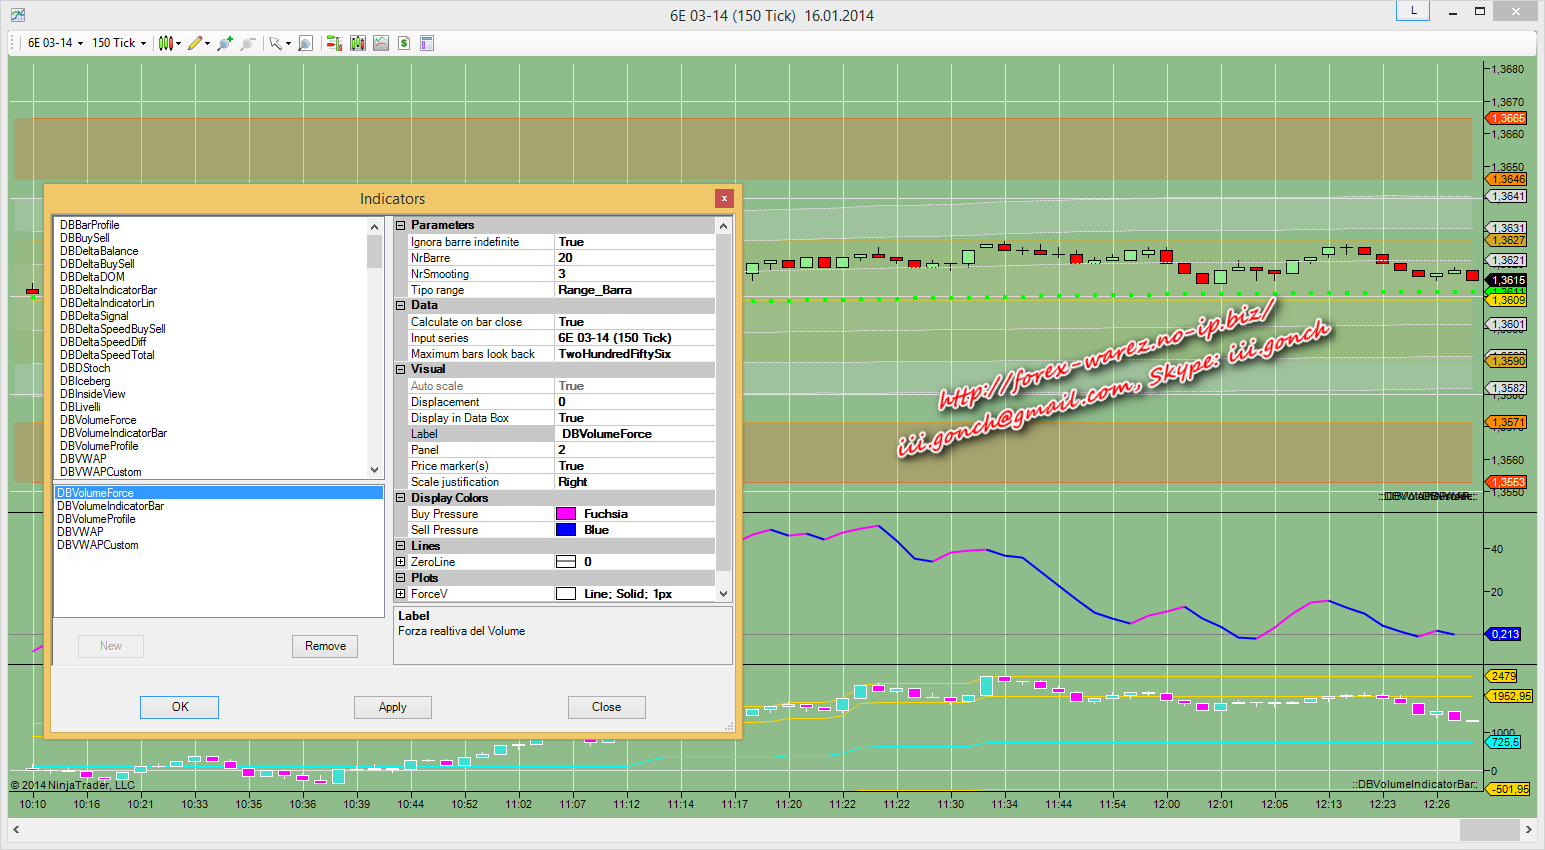Open the Strategies dollar-sign icon
The width and height of the screenshot is (1545, 850).
point(404,43)
